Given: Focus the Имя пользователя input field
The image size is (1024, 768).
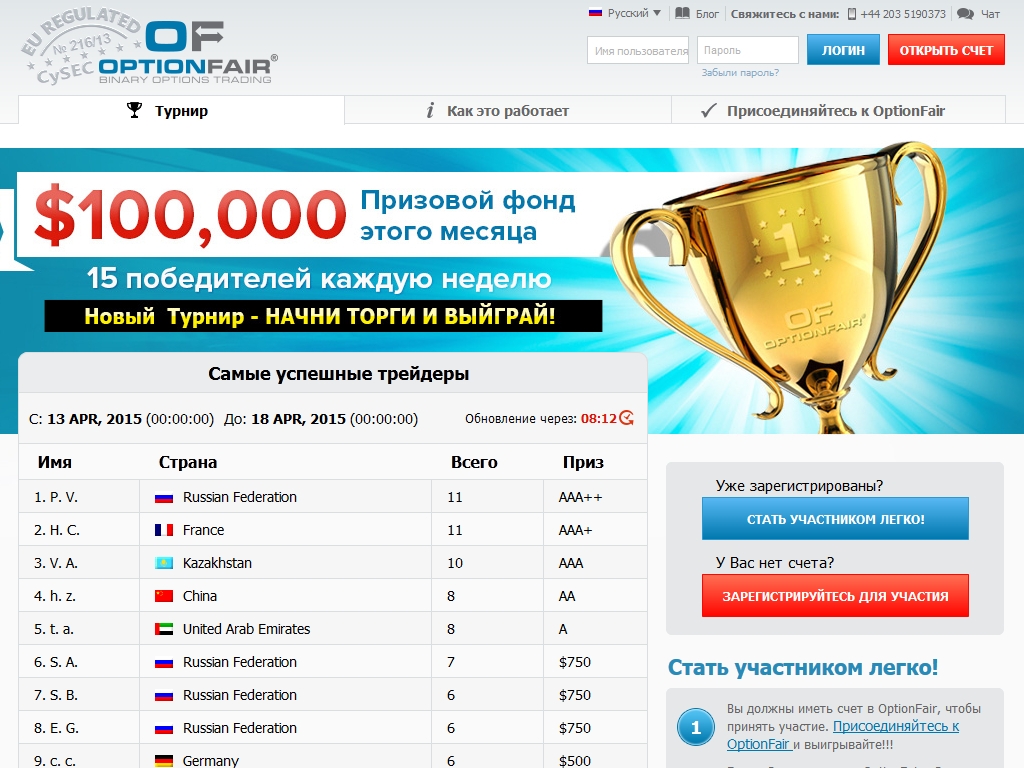Looking at the screenshot, I should click(638, 50).
